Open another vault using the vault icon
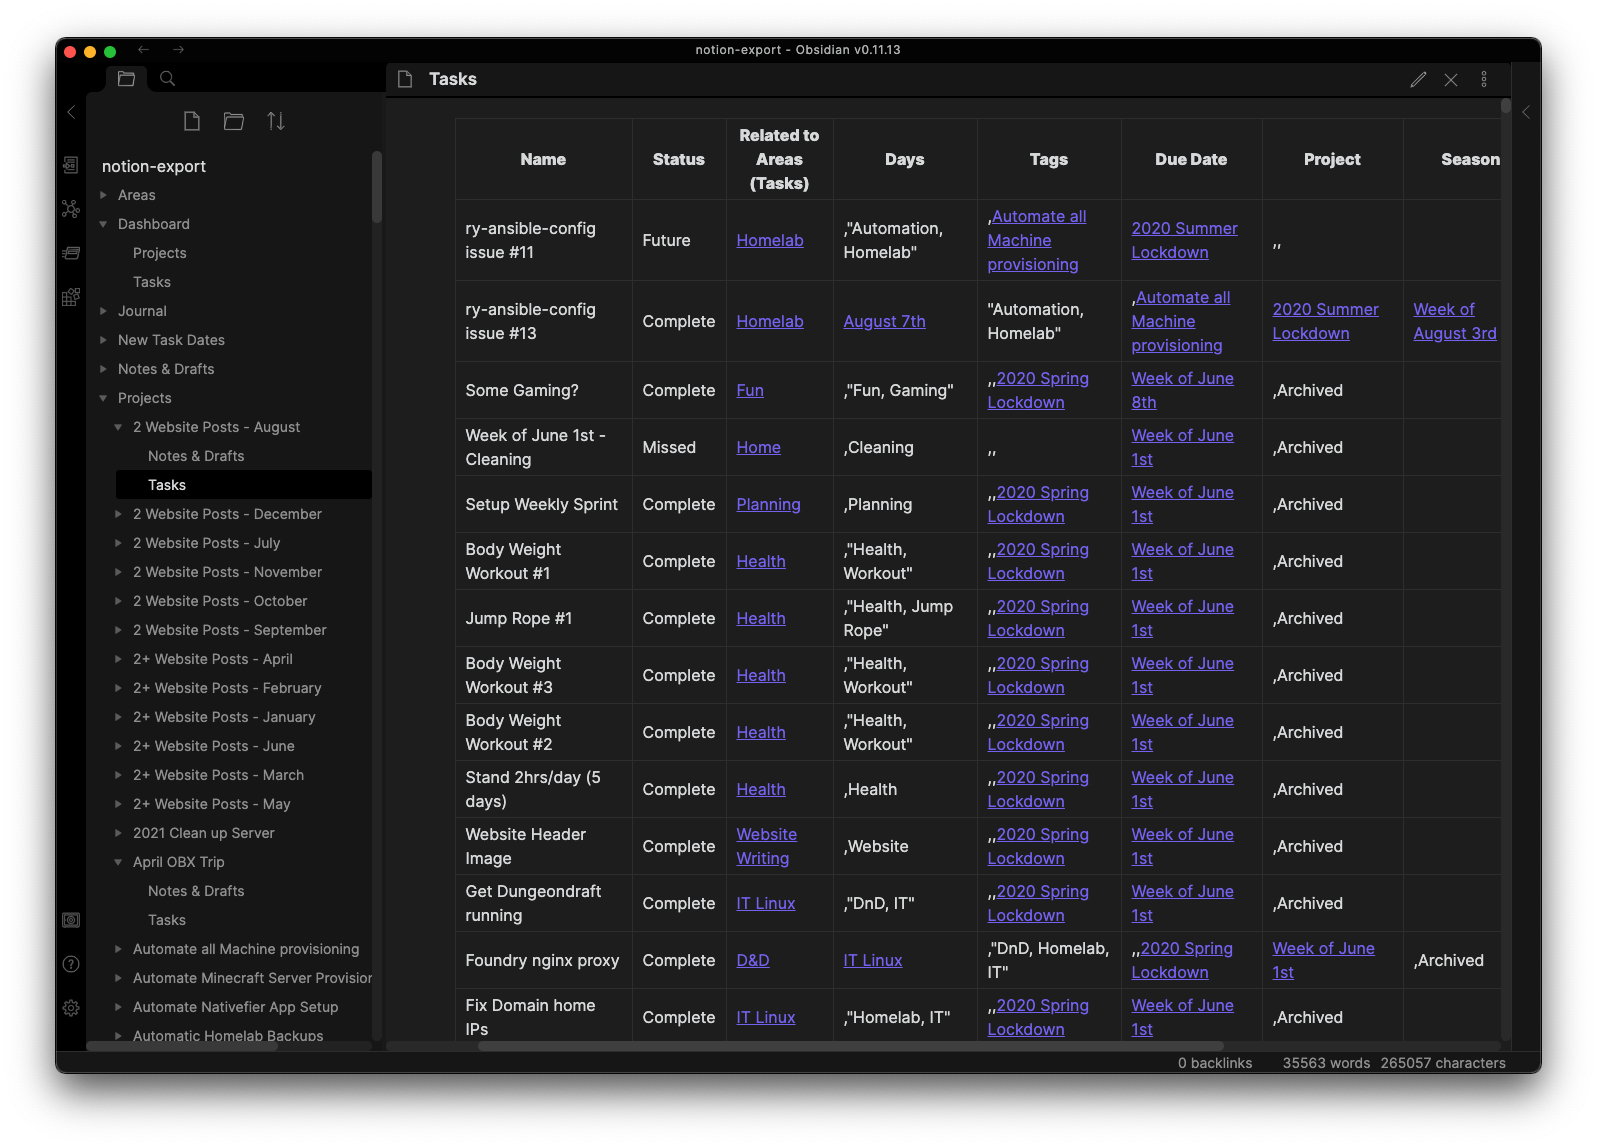This screenshot has height=1147, width=1597. point(71,920)
